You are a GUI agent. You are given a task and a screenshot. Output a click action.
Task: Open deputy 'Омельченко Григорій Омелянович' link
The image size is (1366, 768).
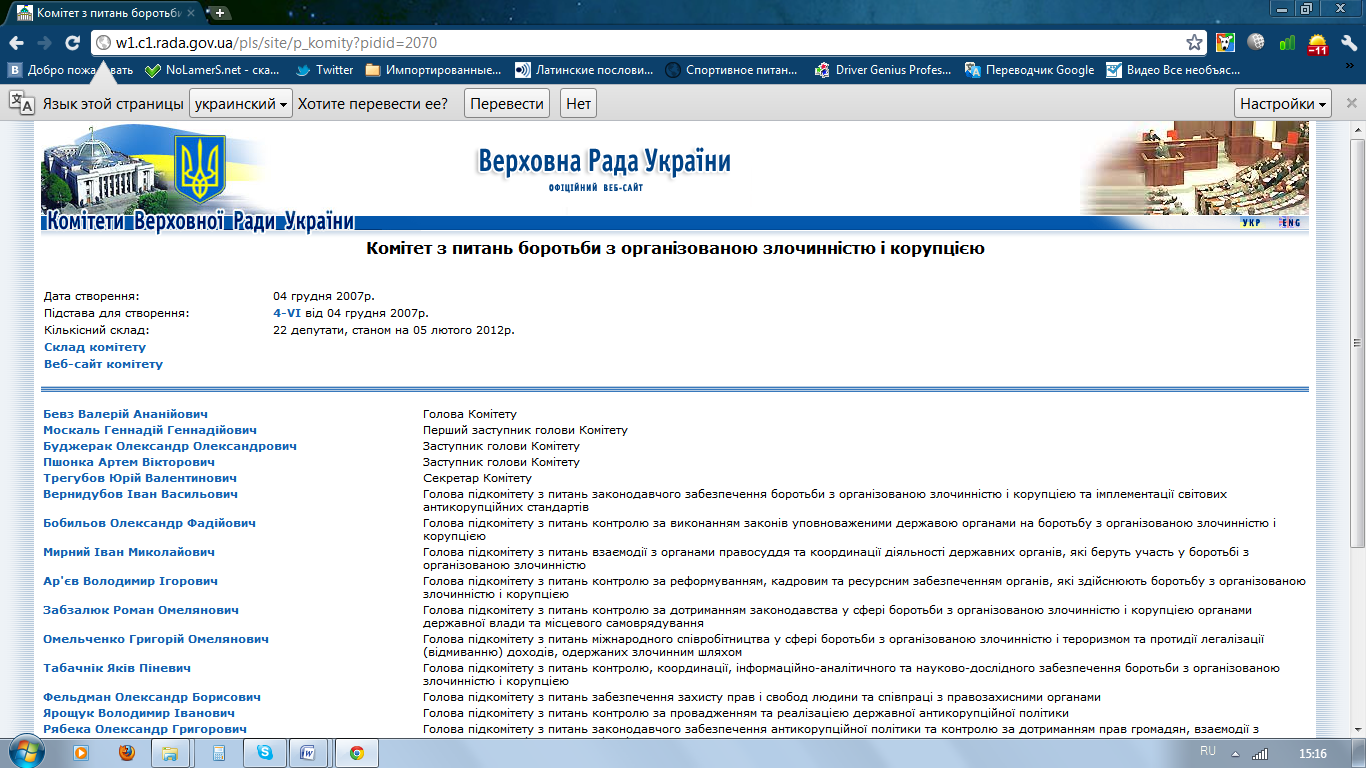pos(156,639)
